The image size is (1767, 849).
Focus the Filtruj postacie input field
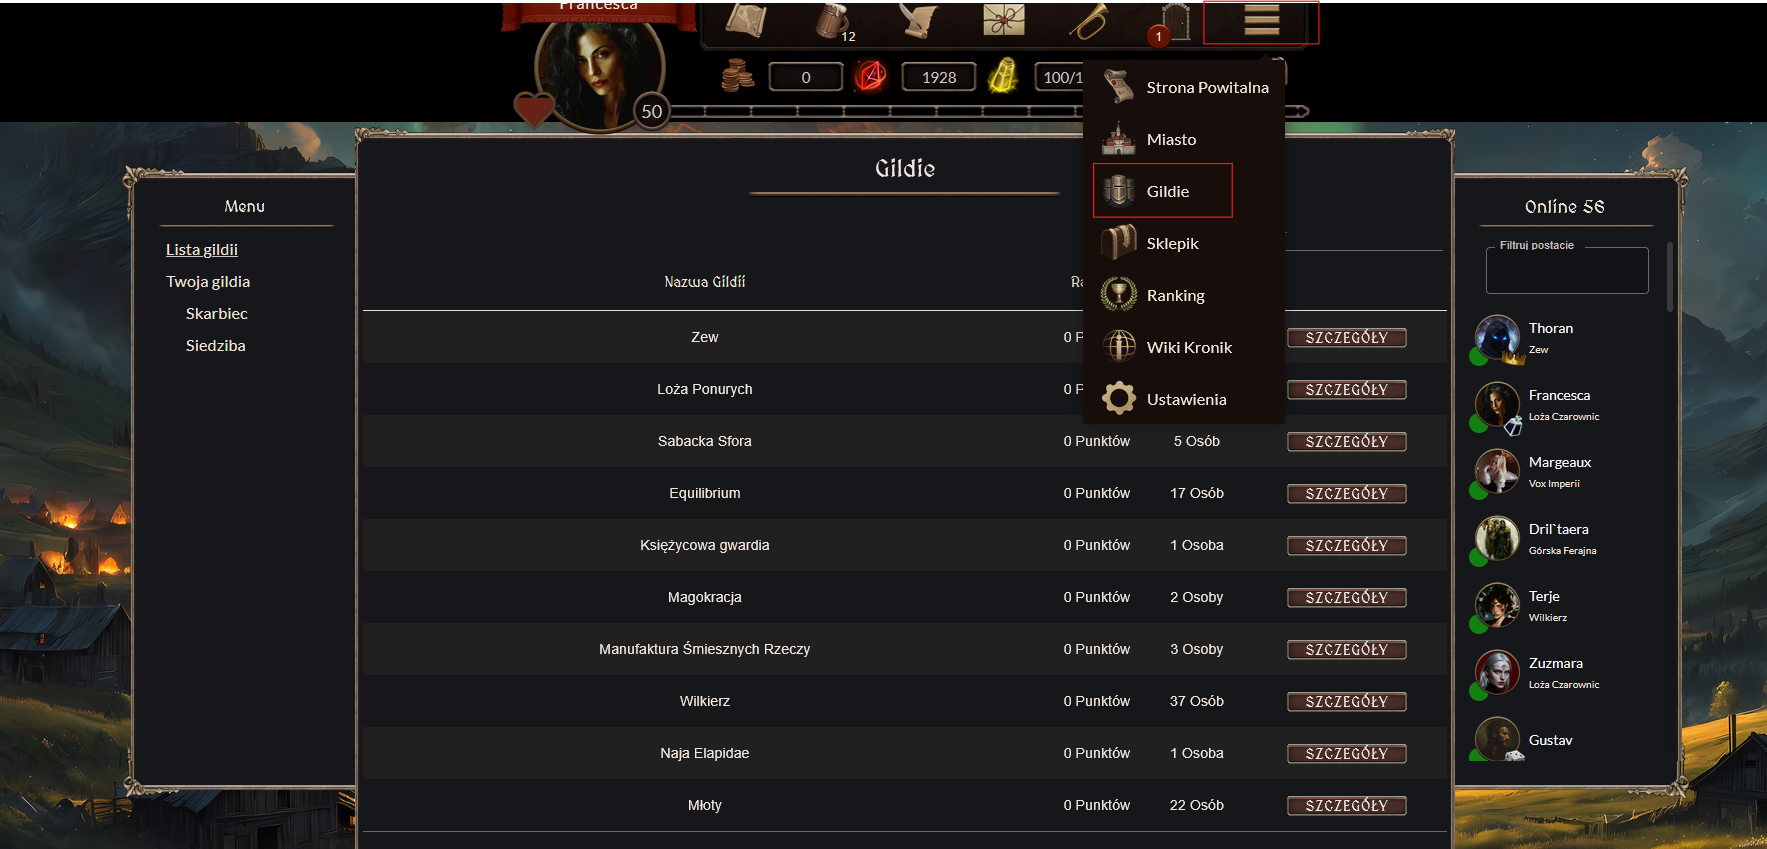point(1567,270)
